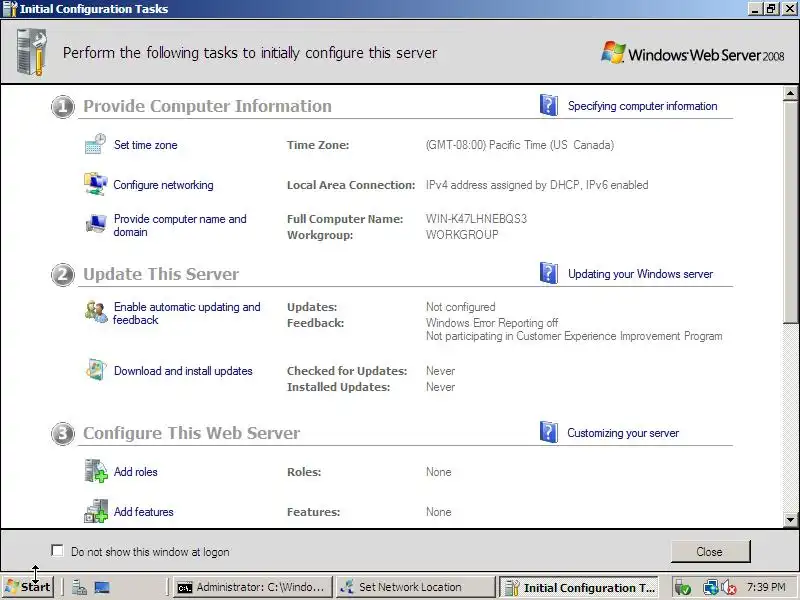
Task: Click the scrollbar up arrow
Action: coord(790,93)
